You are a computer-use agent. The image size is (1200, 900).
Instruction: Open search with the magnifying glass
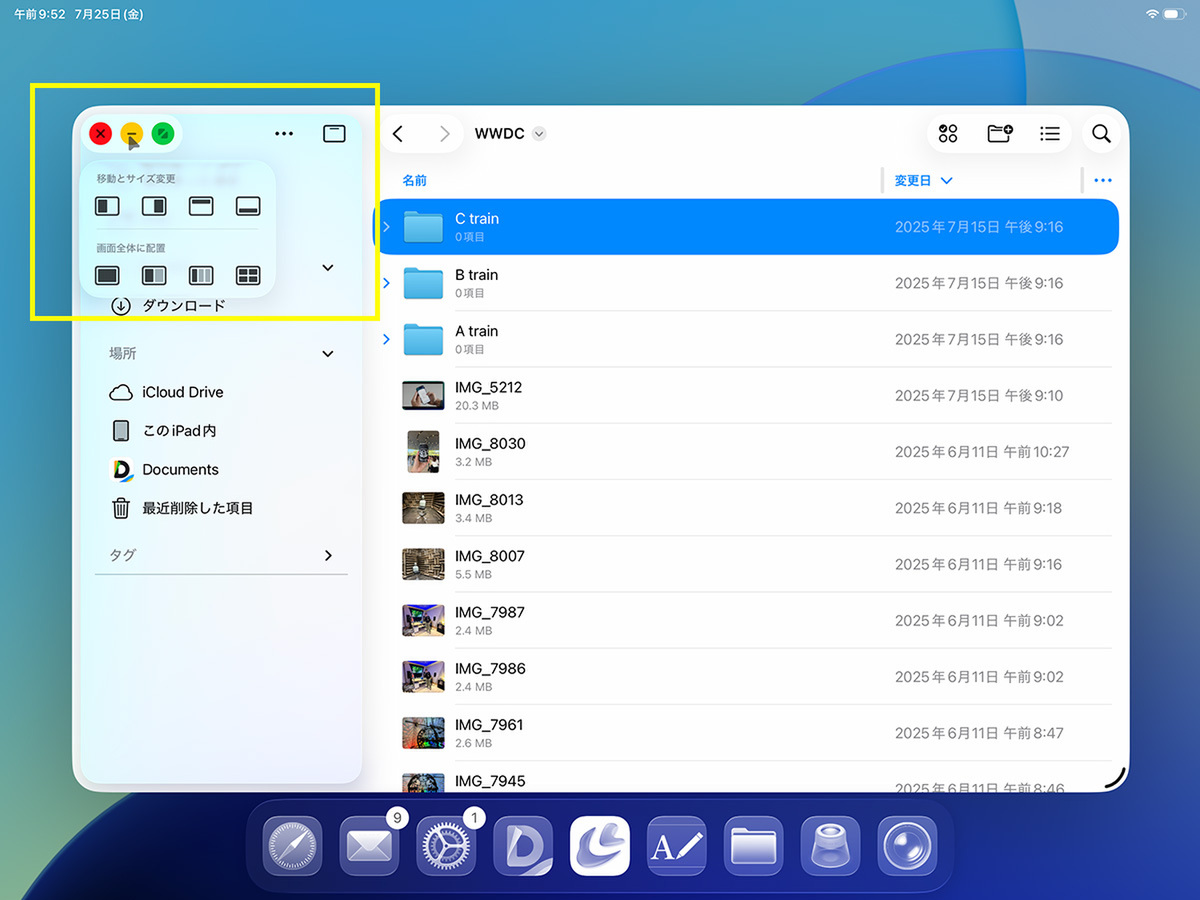pos(1101,134)
